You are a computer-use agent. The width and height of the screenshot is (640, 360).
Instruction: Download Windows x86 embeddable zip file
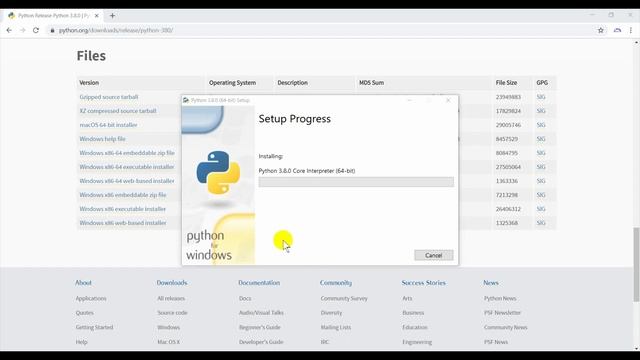(122, 195)
